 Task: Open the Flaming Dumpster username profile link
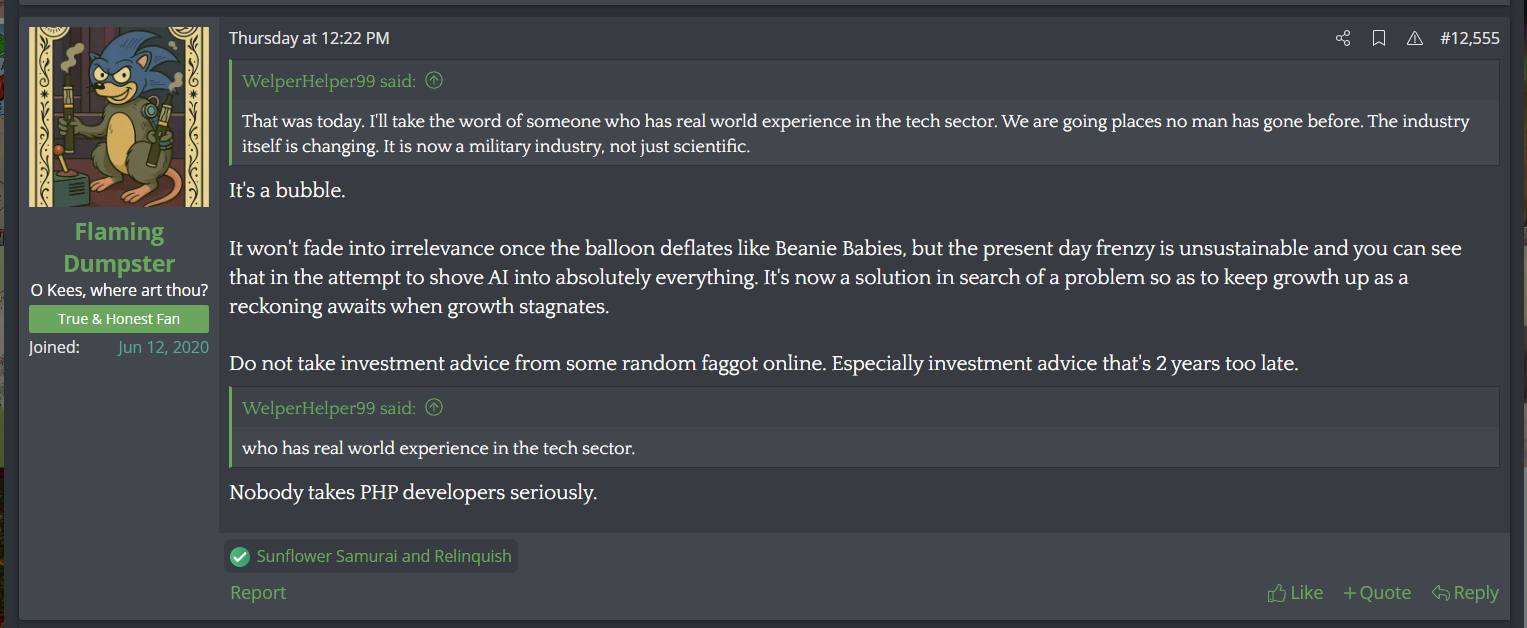pyautogui.click(x=119, y=247)
